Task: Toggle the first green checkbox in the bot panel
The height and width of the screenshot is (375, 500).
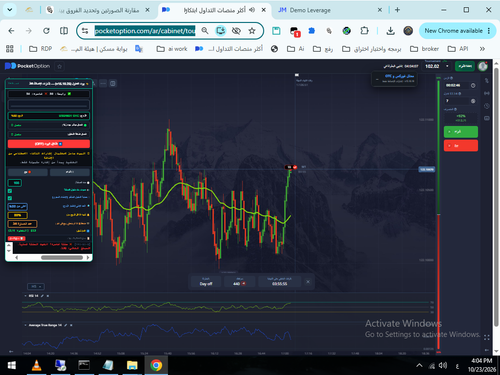Action: (x=10, y=191)
